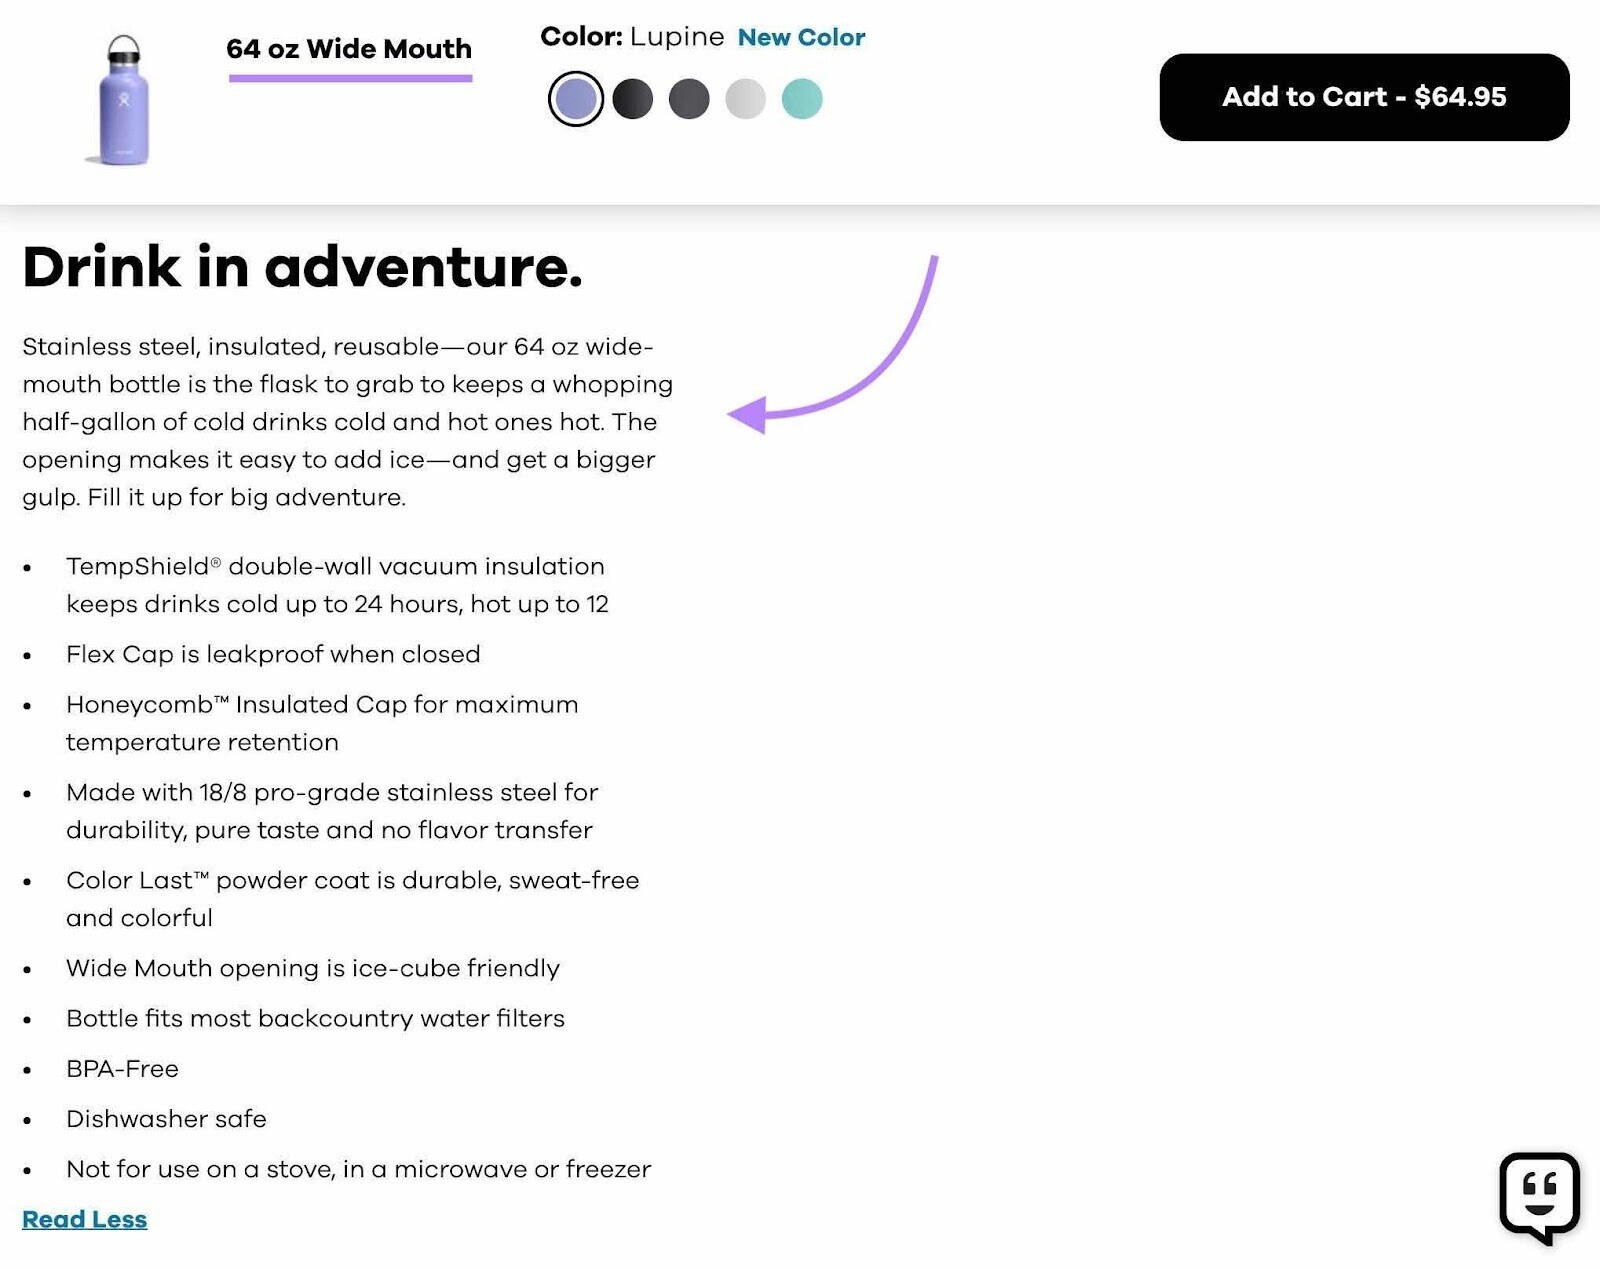Click the Dishwasher safe bullet point
1600x1270 pixels.
click(166, 1119)
